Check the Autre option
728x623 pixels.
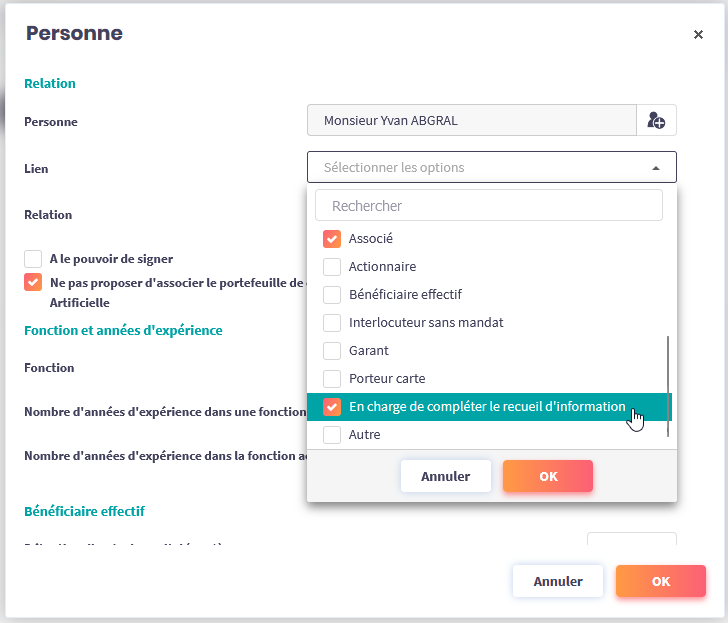[x=332, y=435]
